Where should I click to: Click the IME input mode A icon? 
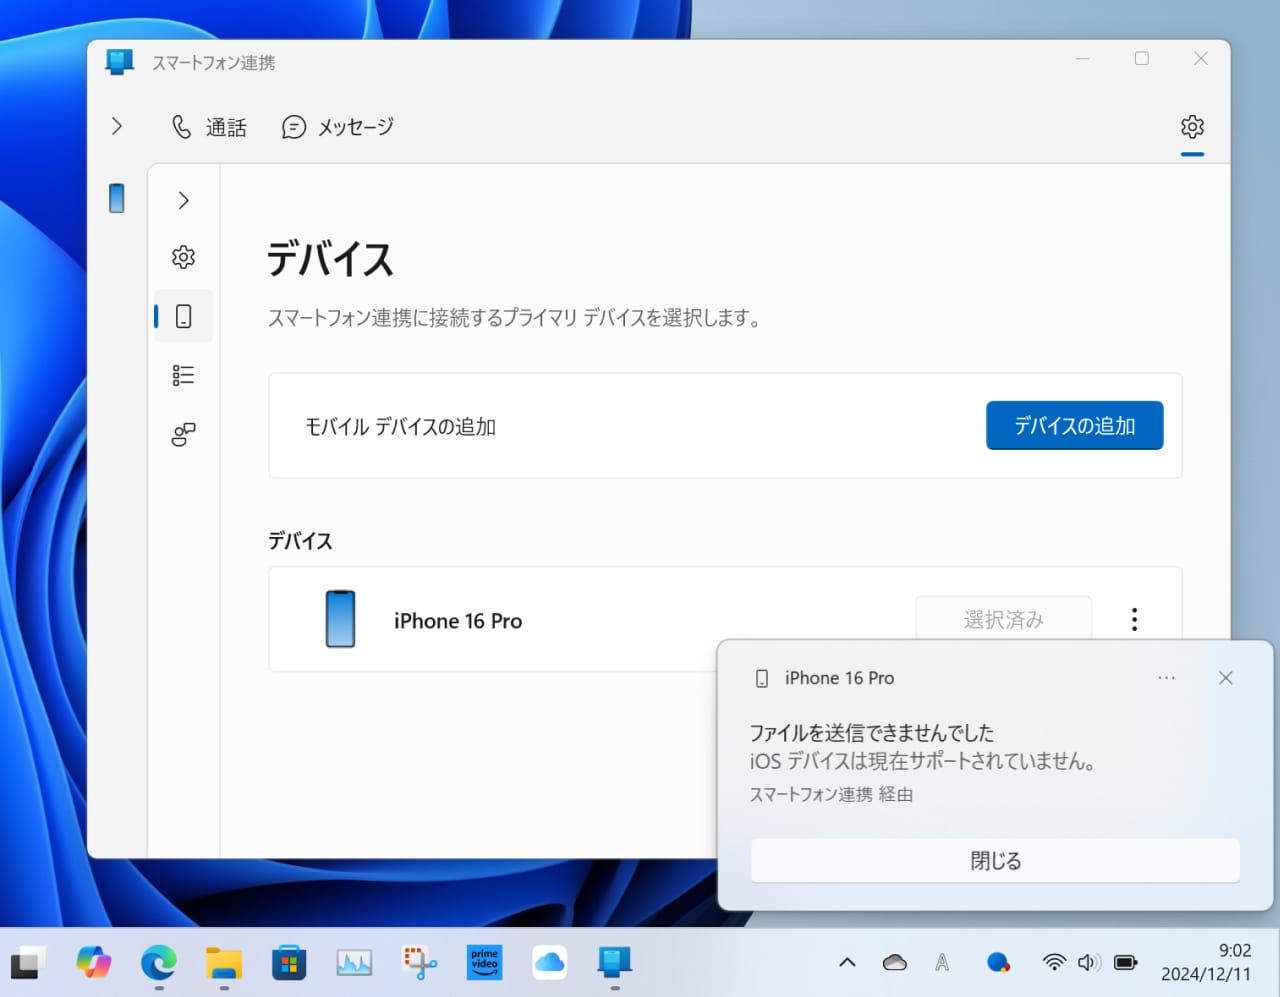942,962
